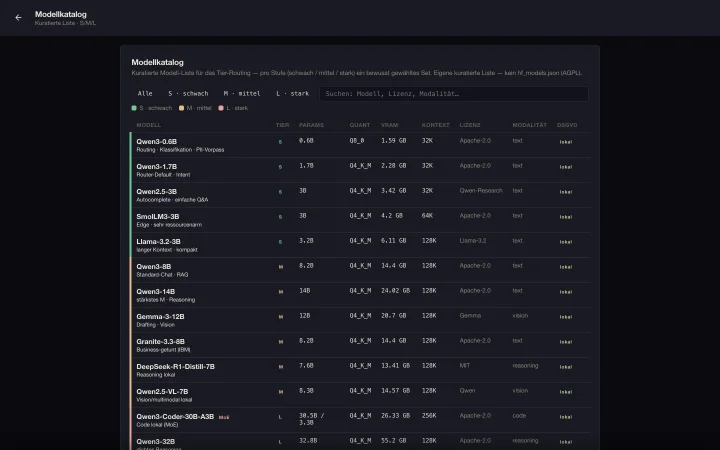Filter by L · stark tier
Screen dimensions: 720x450
[x=292, y=94]
